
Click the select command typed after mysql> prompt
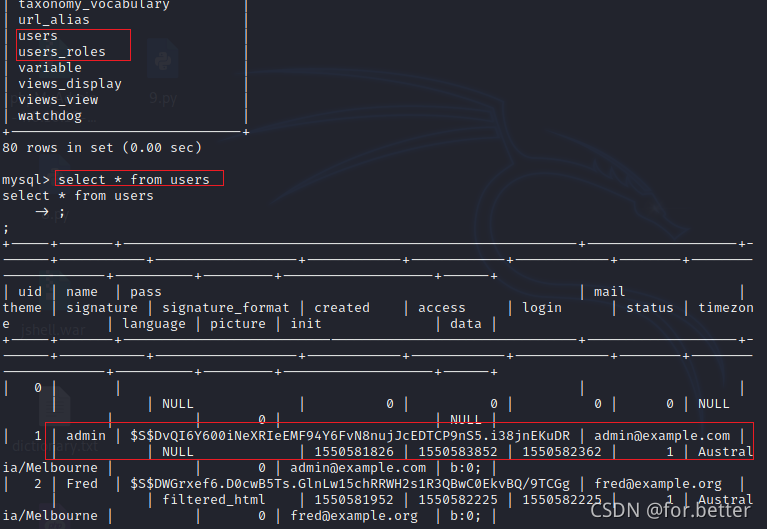tap(134, 180)
